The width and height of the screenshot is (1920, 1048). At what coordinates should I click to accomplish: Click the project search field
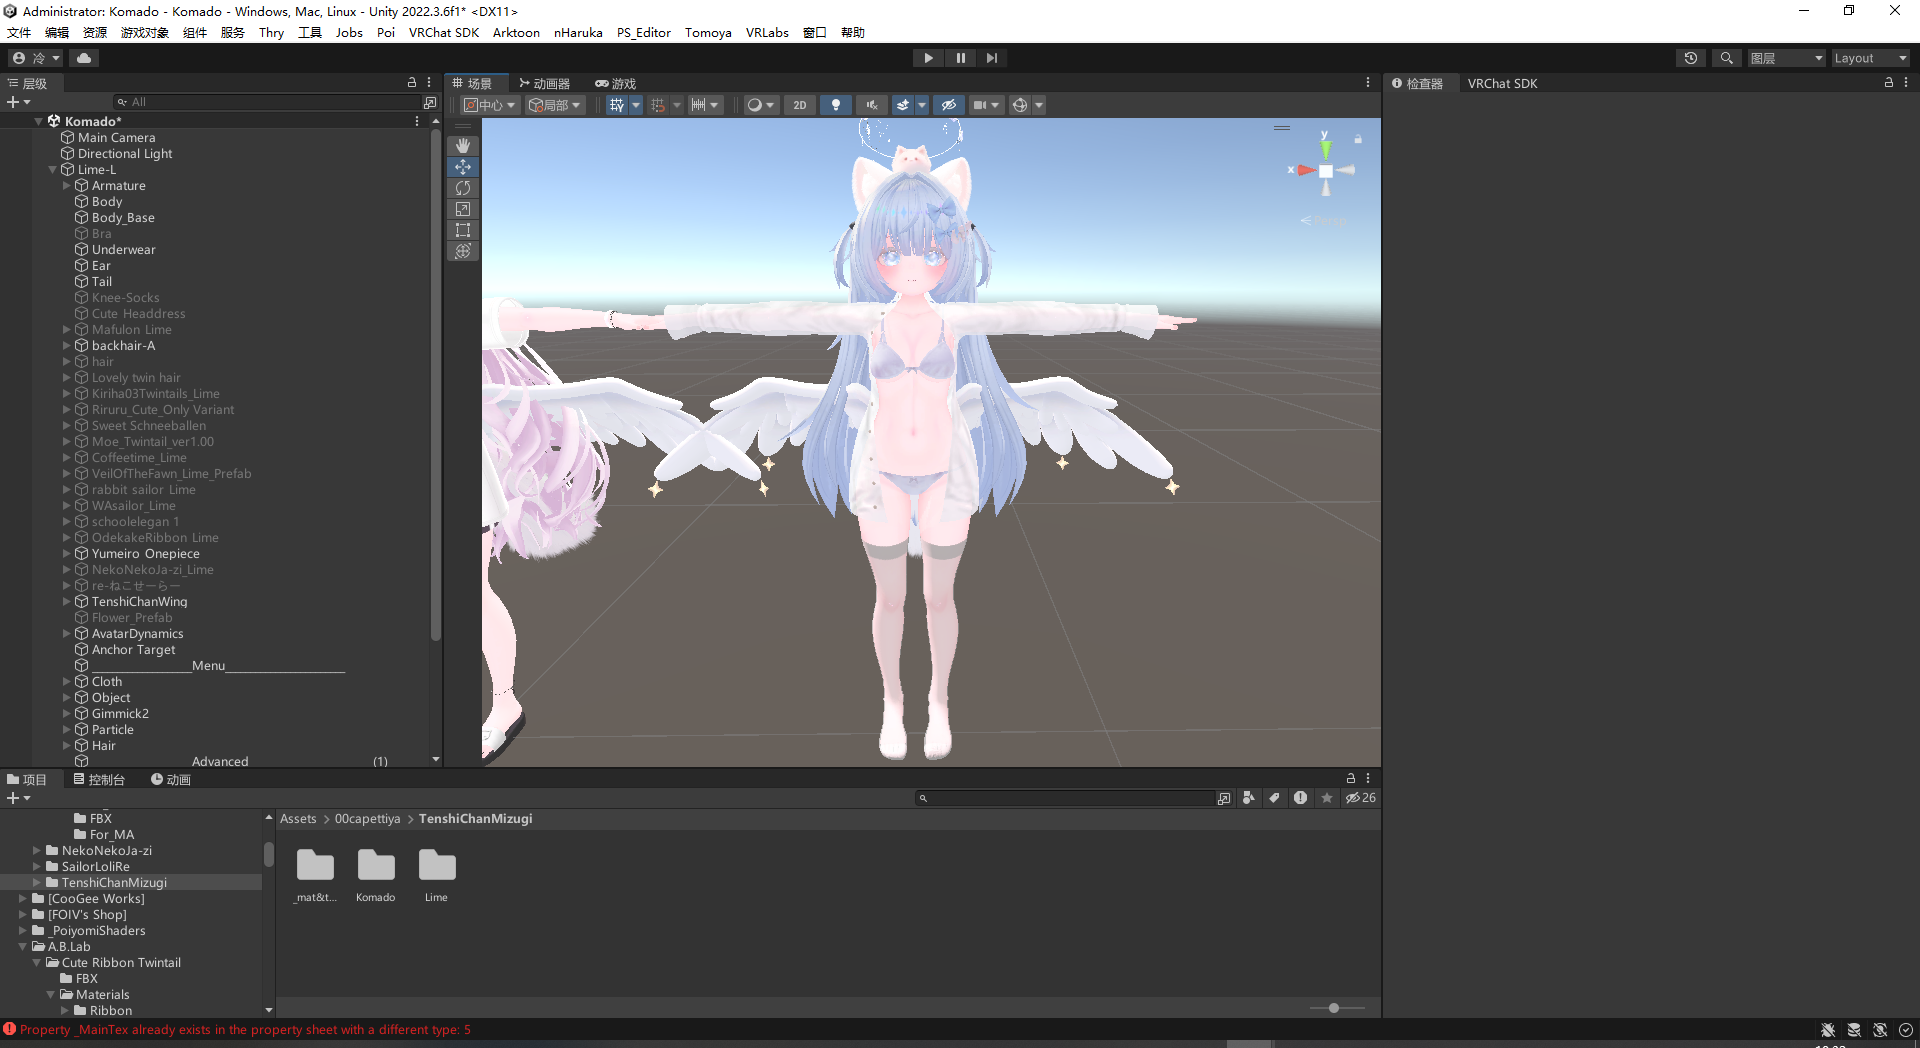(x=1065, y=798)
